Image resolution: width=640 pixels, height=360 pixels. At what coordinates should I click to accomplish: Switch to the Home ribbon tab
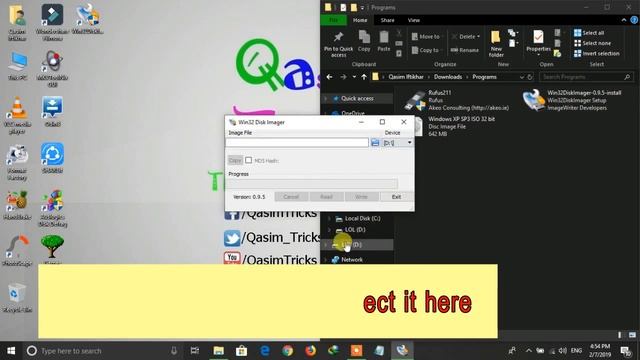(360, 20)
